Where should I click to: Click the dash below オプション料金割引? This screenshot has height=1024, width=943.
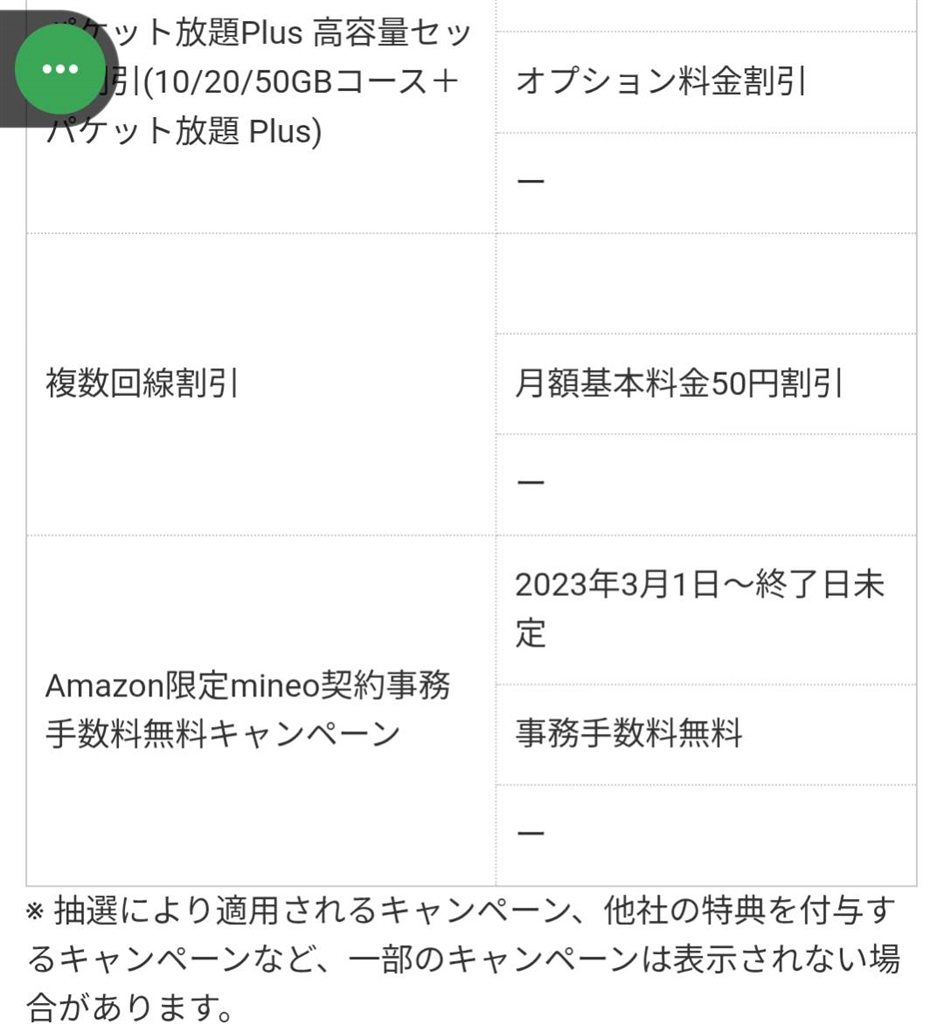[x=530, y=183]
